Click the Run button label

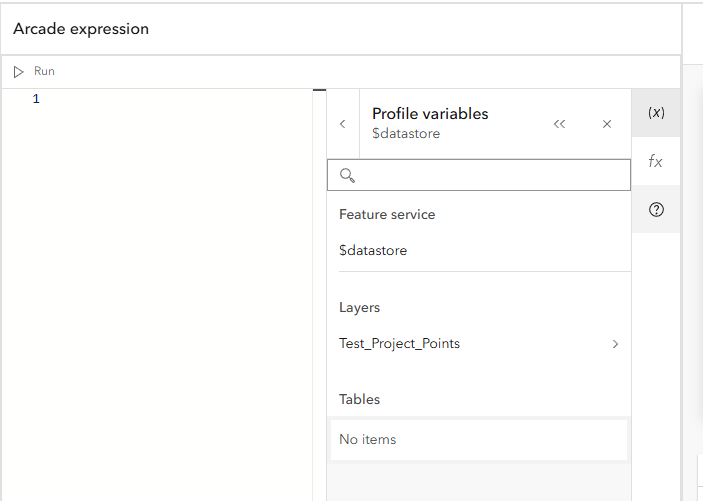(45, 72)
